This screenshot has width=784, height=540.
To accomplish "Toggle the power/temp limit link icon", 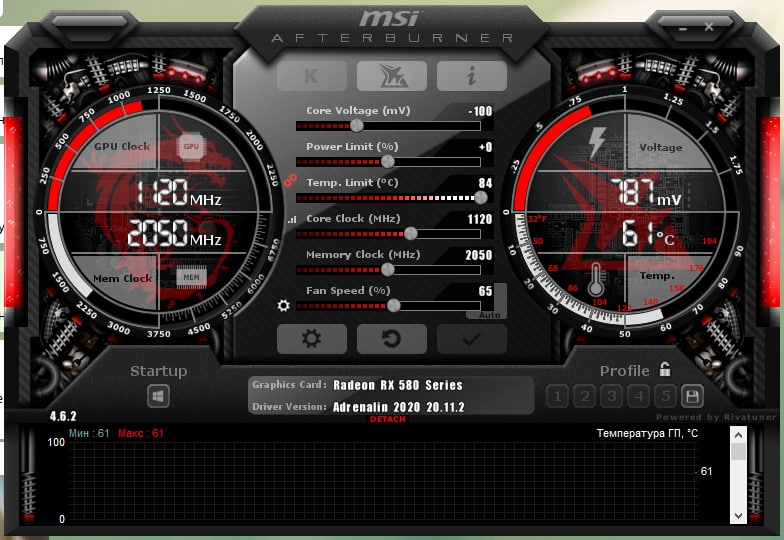I will (x=290, y=180).
